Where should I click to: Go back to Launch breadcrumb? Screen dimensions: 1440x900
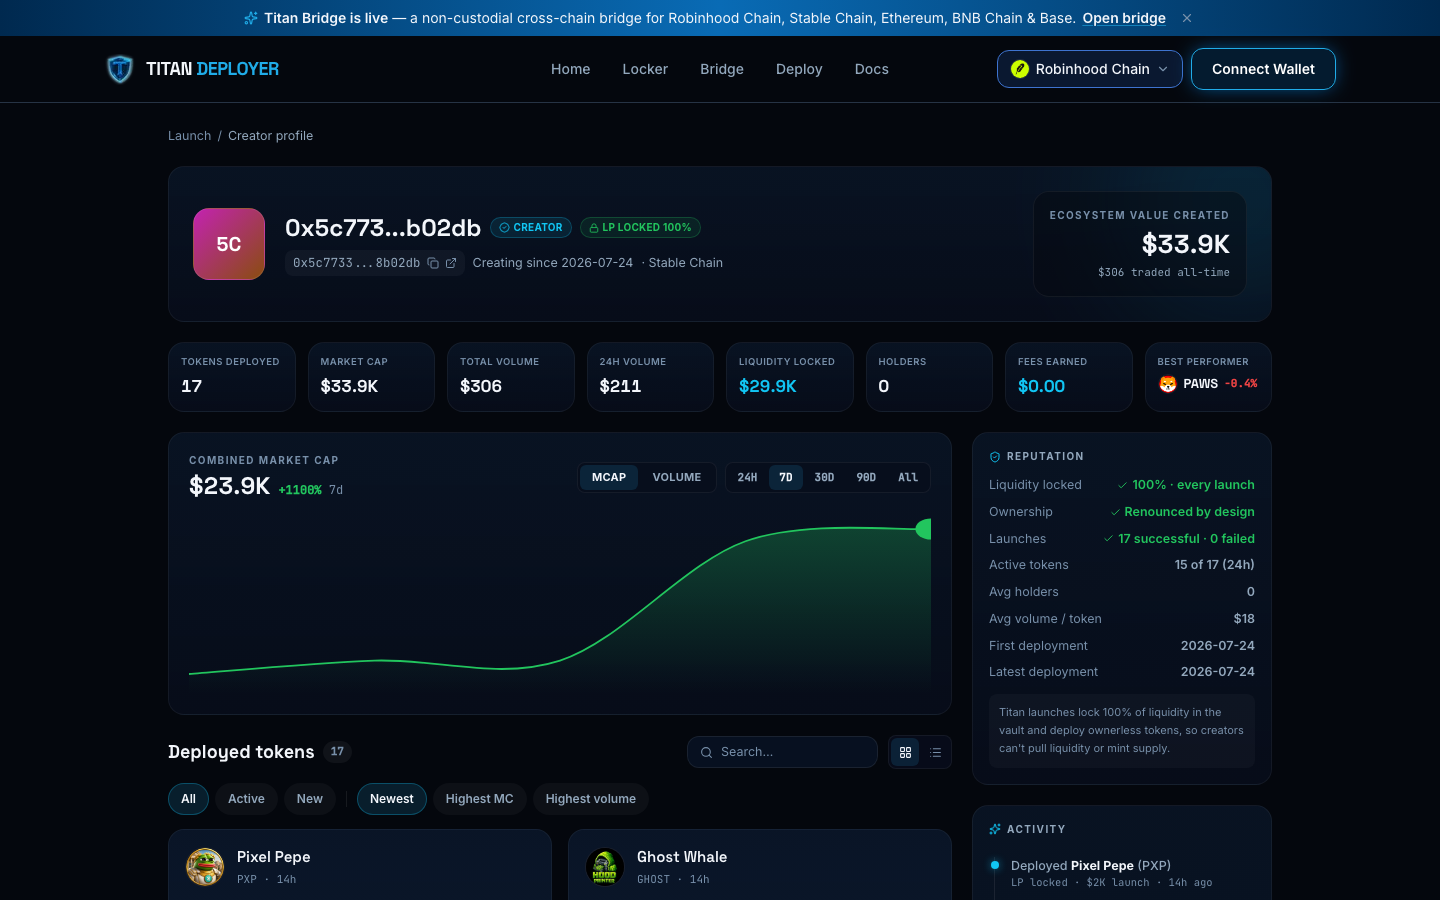click(x=189, y=136)
